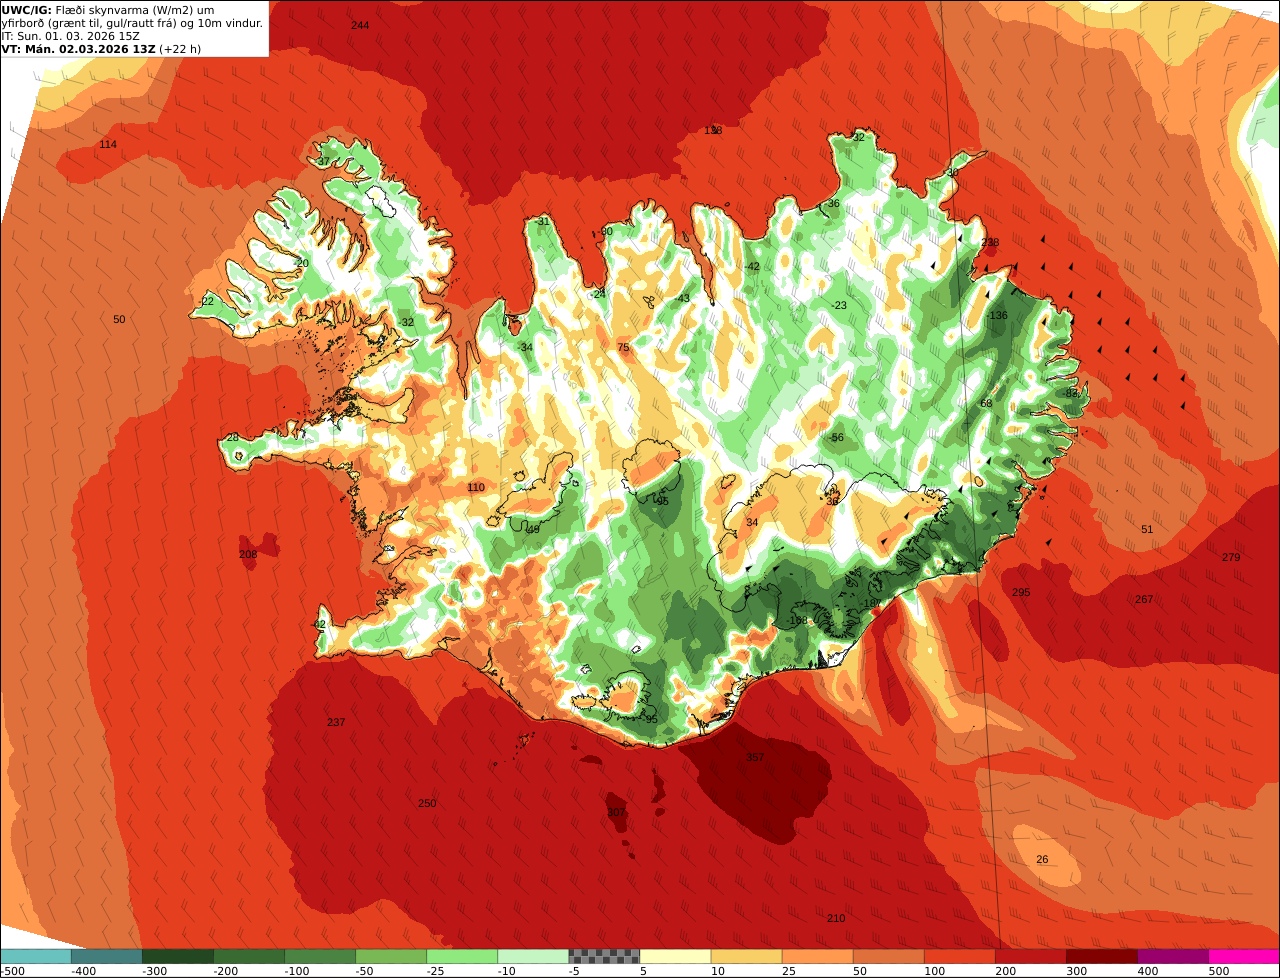Click the orange 25 to 50 swatch

tap(817, 955)
